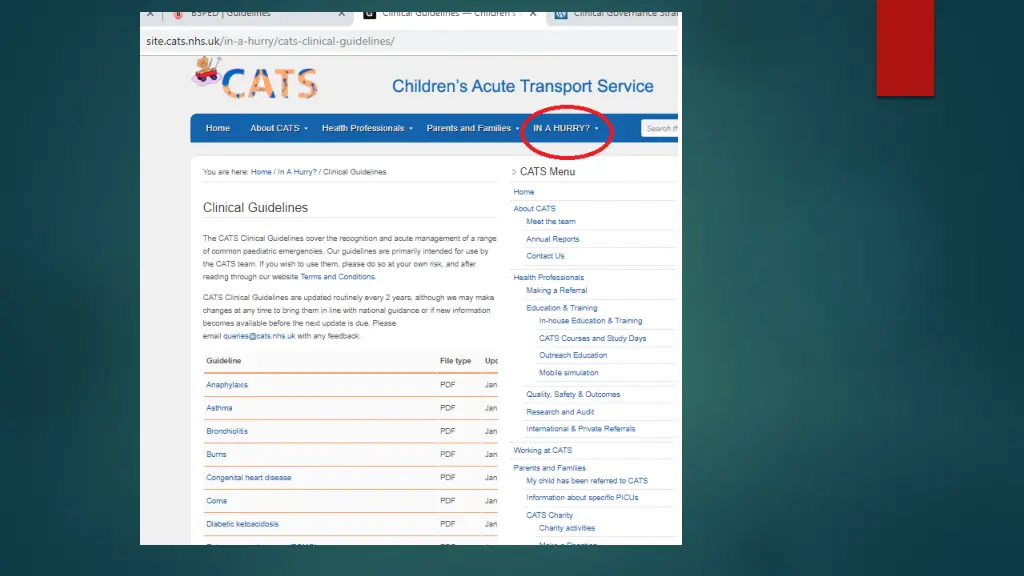Open the Burns guideline
This screenshot has height=576, width=1024.
point(216,454)
